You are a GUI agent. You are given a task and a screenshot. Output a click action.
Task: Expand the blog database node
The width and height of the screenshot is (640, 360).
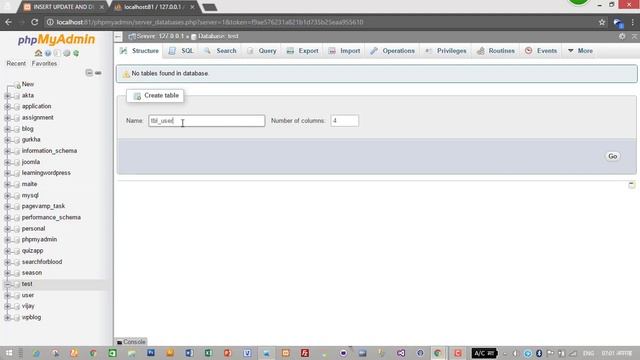(7, 129)
